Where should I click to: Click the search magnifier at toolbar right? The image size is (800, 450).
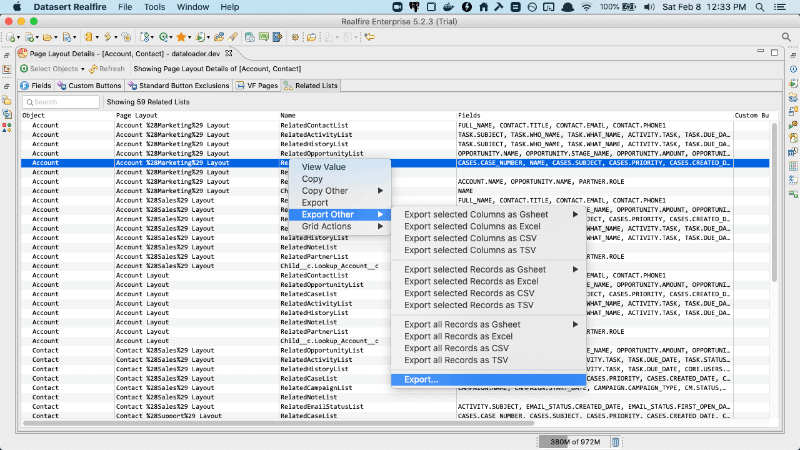(786, 37)
